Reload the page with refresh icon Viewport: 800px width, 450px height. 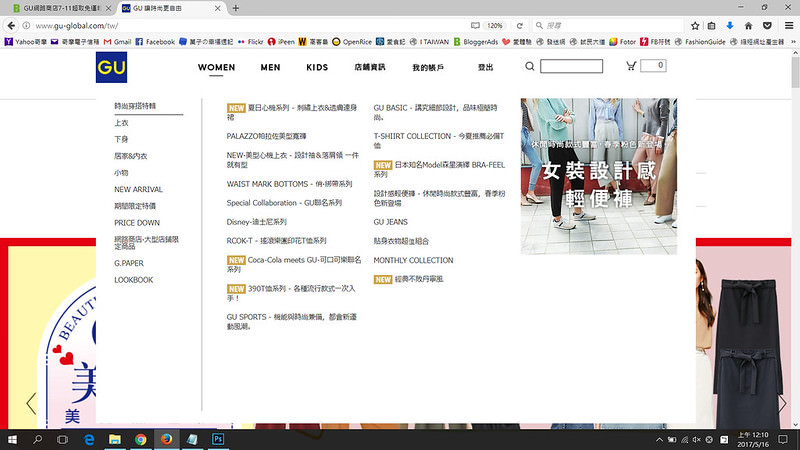coord(519,26)
